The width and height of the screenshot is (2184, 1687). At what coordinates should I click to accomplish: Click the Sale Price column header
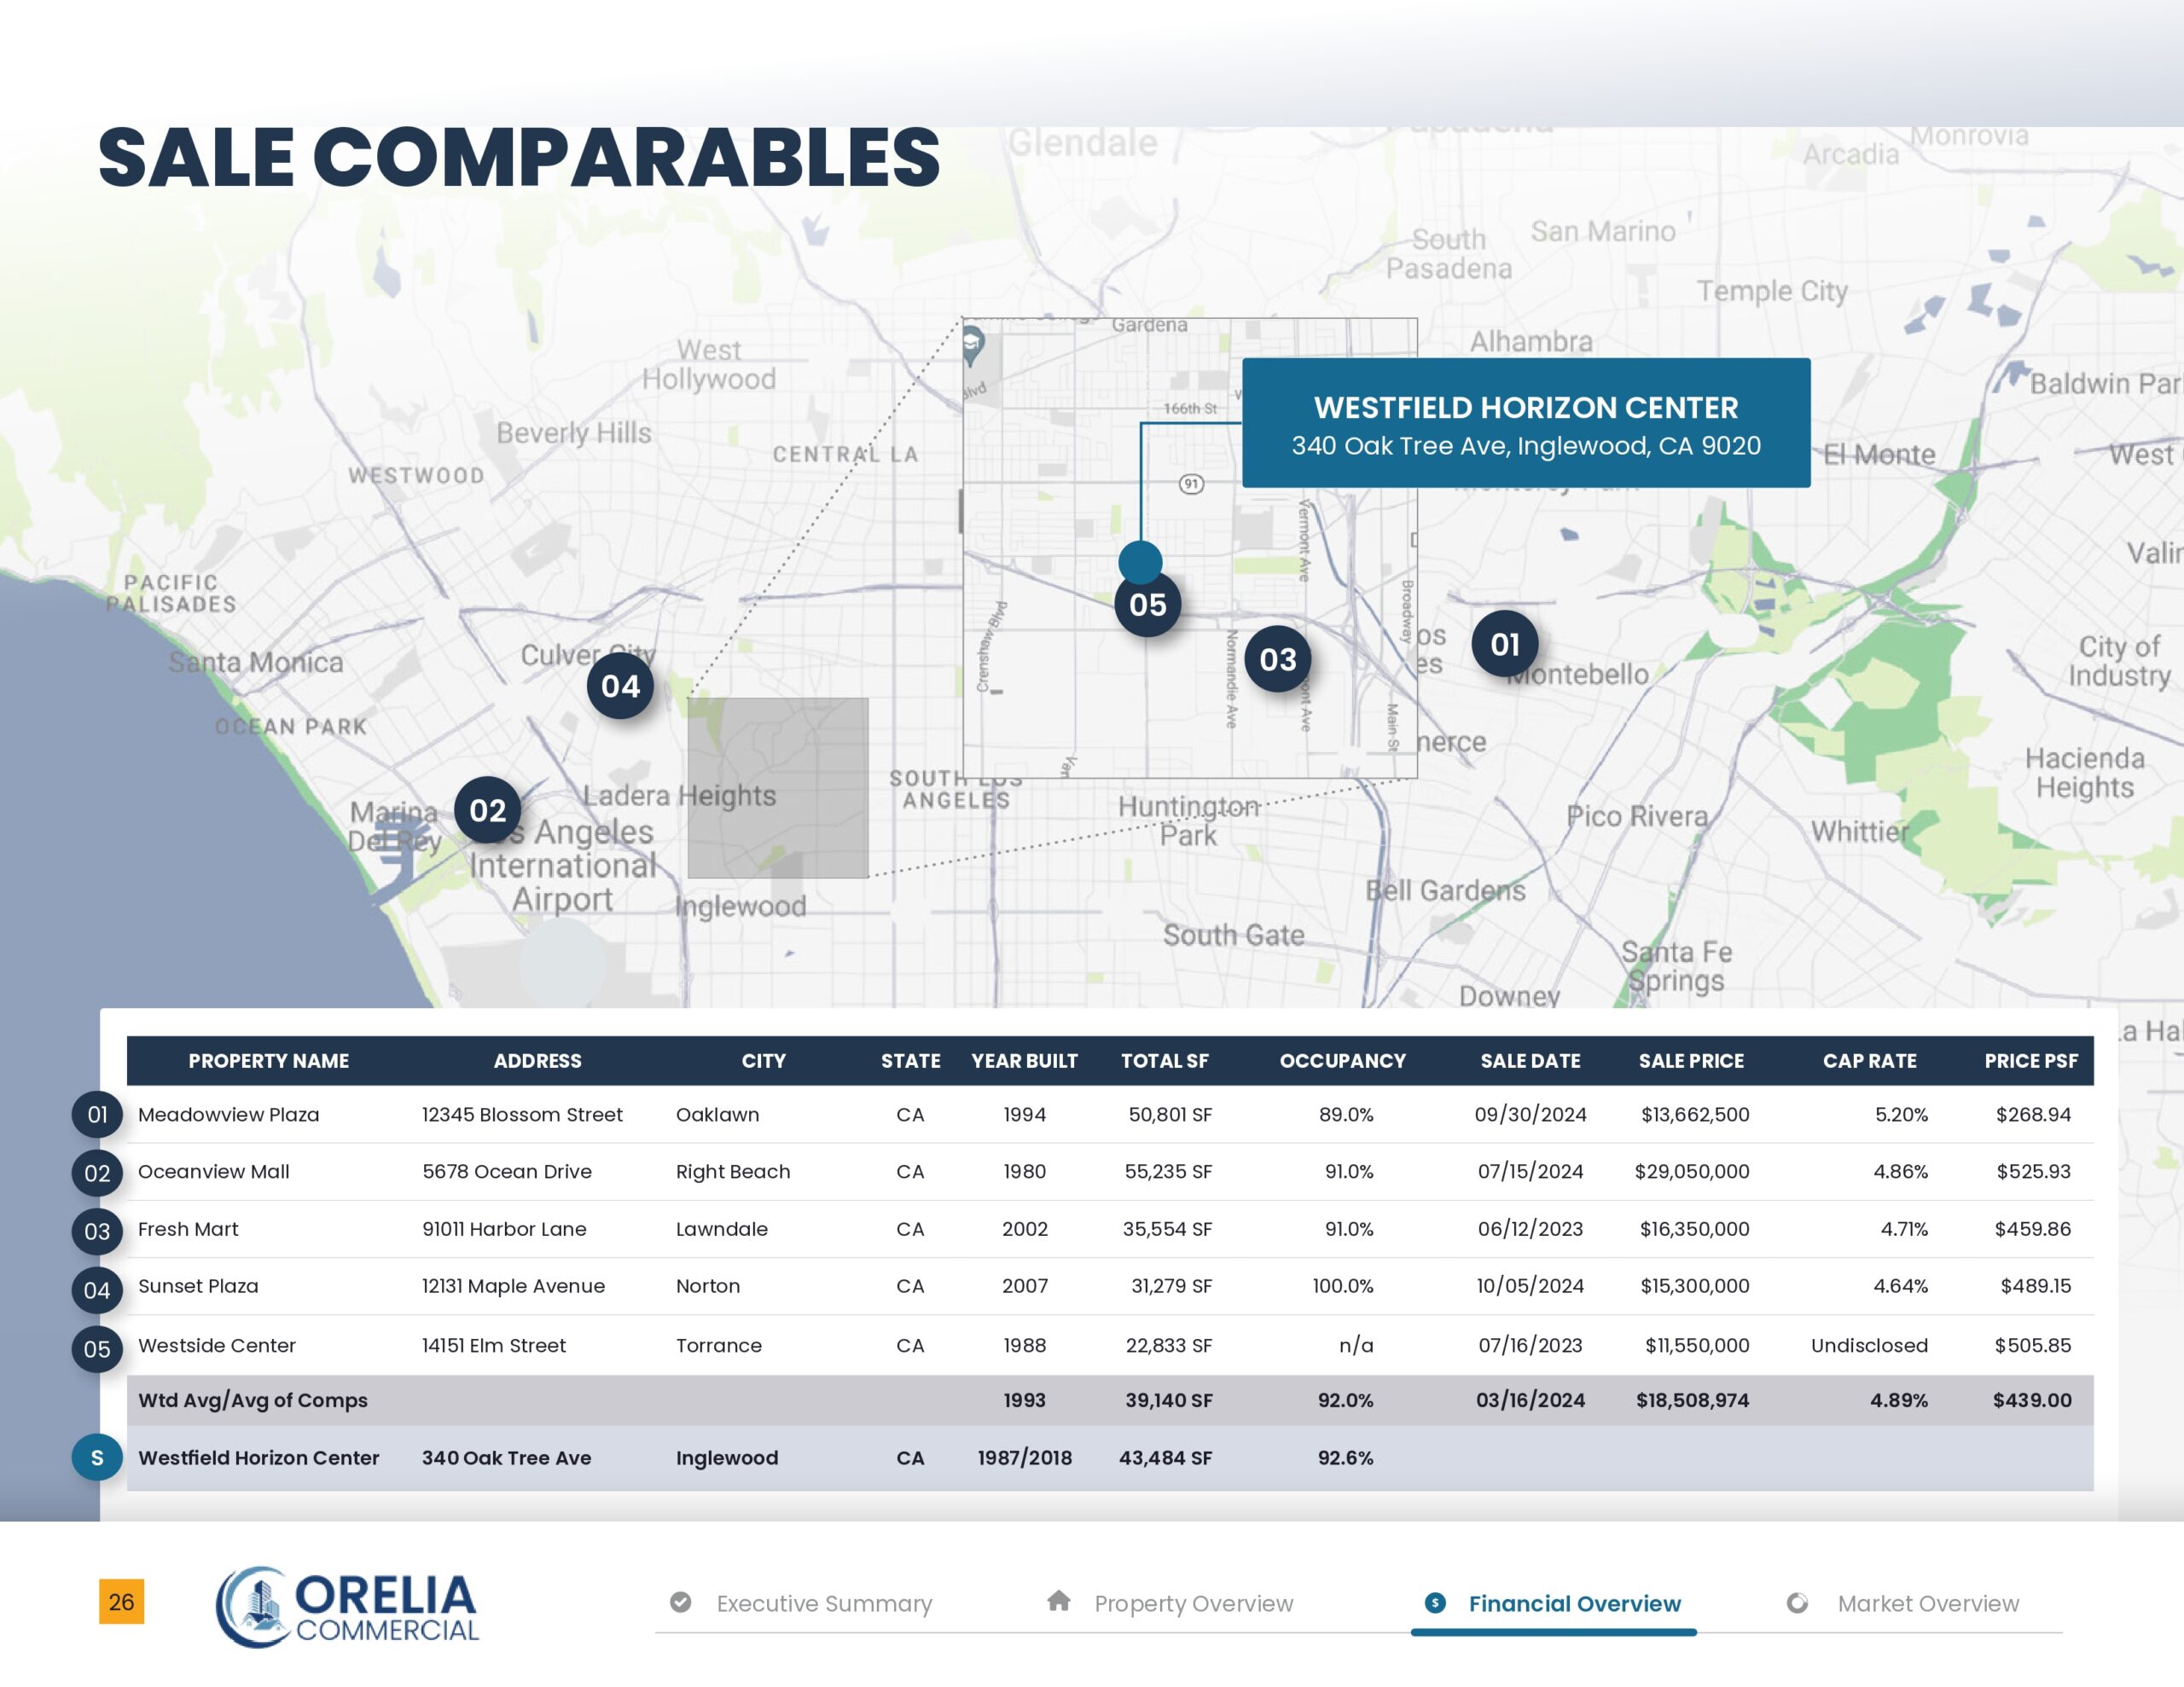pyautogui.click(x=1690, y=1060)
